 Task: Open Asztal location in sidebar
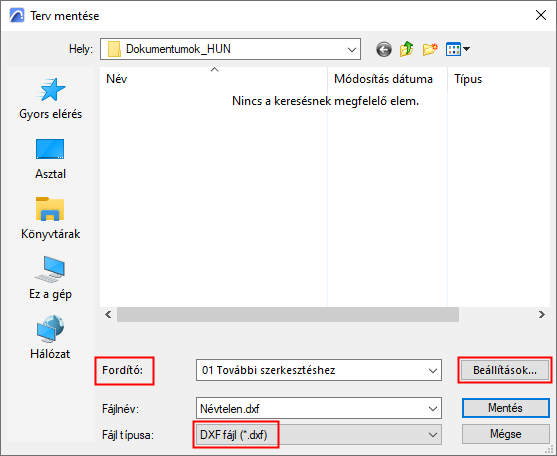pyautogui.click(x=50, y=159)
